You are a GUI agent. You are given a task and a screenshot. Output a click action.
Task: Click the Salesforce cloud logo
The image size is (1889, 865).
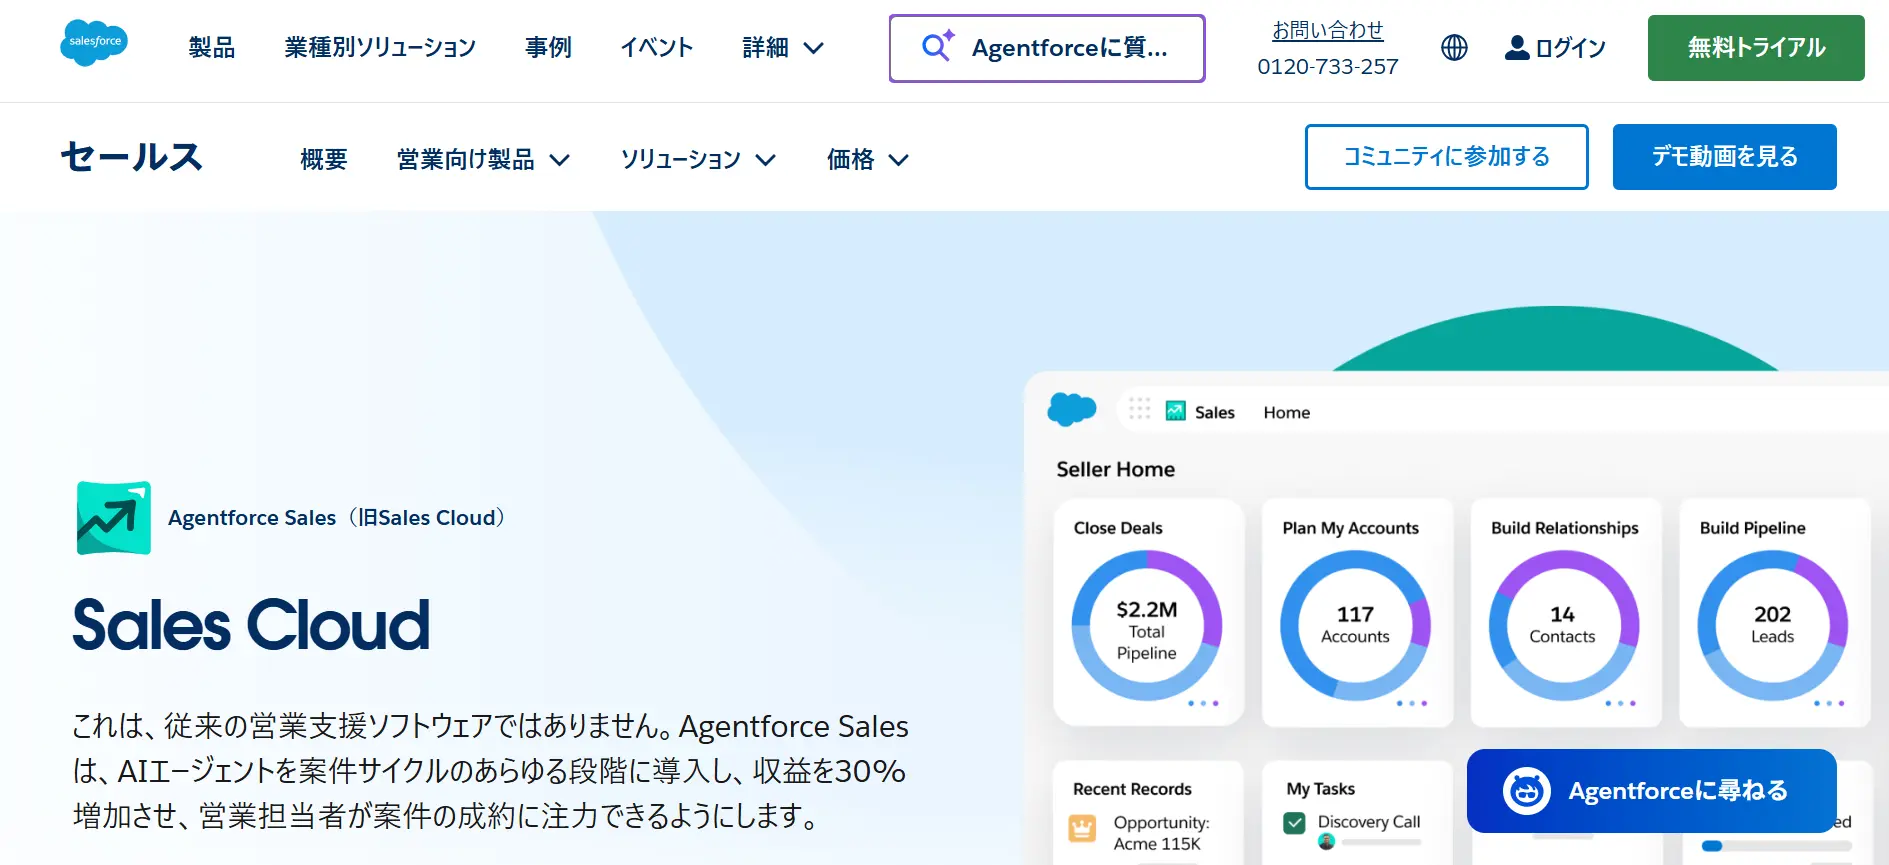point(94,43)
